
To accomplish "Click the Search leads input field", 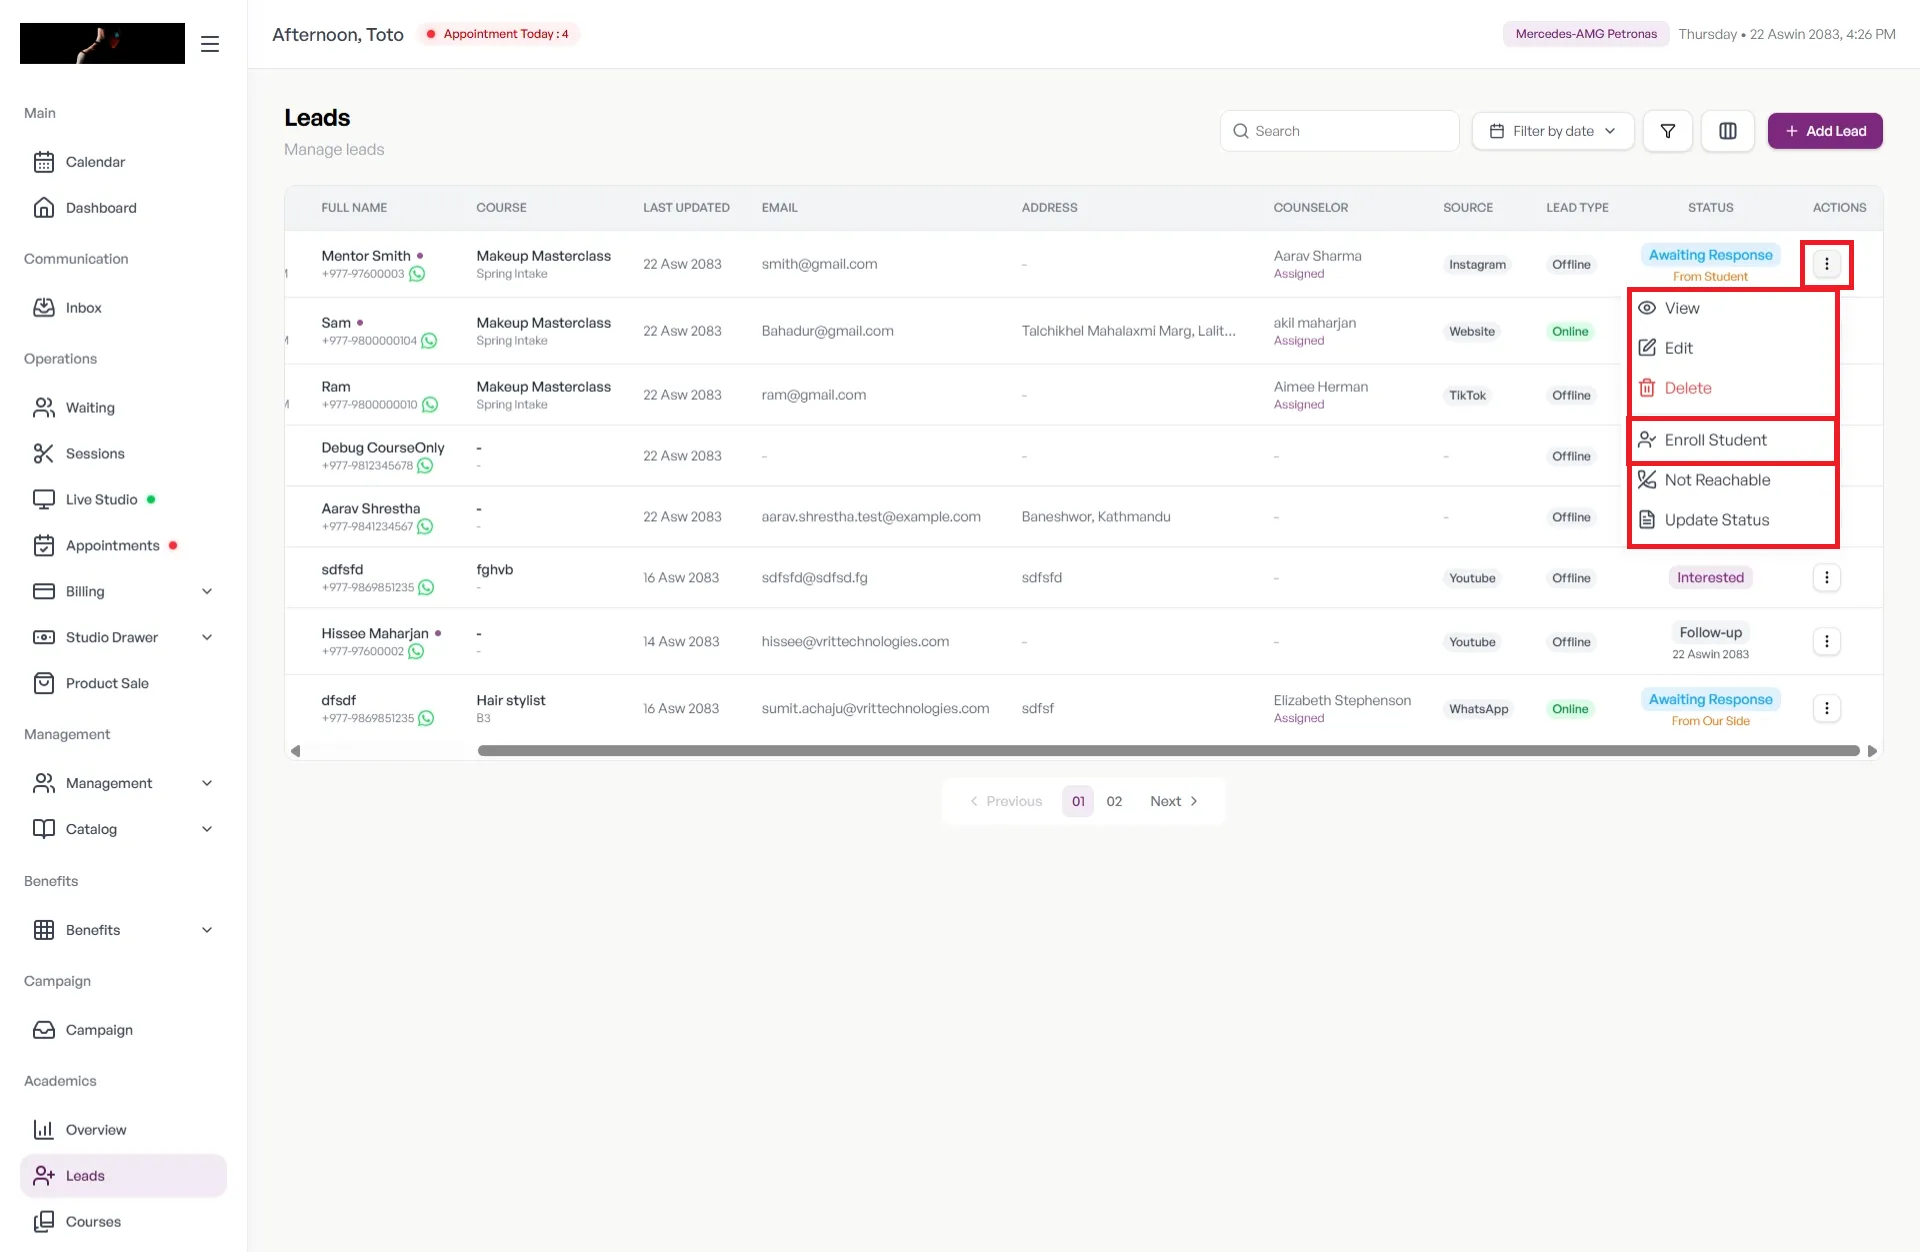I will pos(1339,131).
